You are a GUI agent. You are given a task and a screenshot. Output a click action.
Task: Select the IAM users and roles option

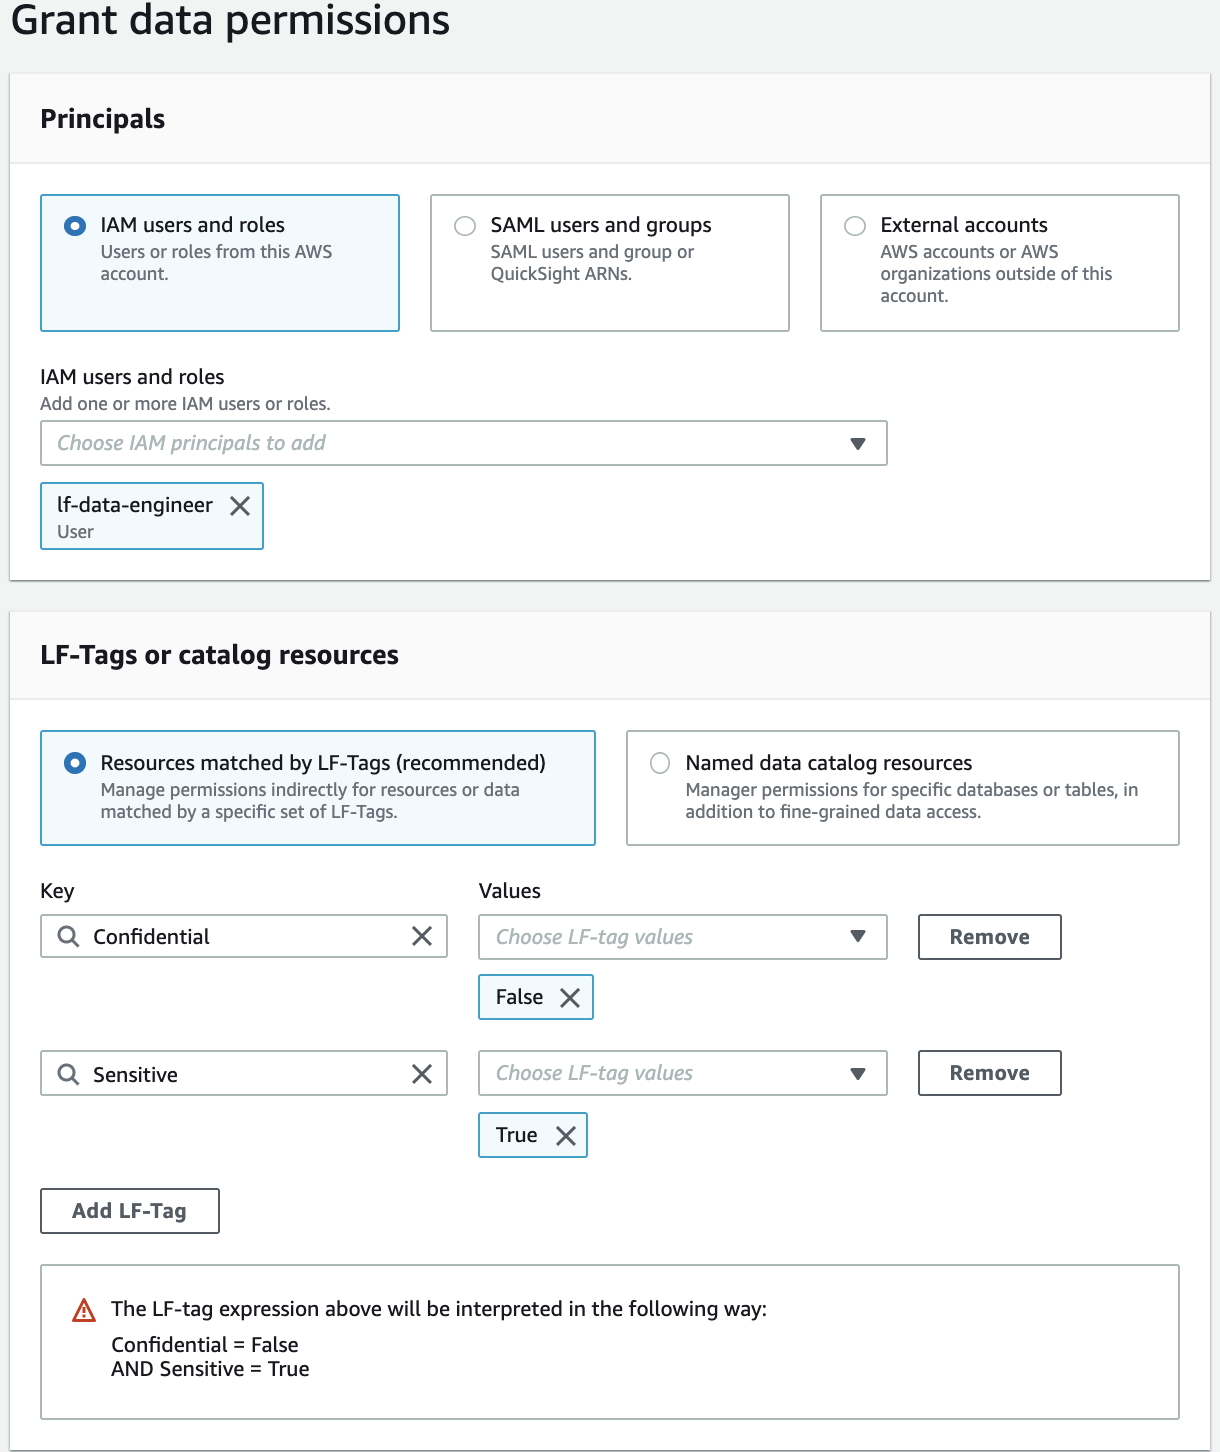coord(75,226)
